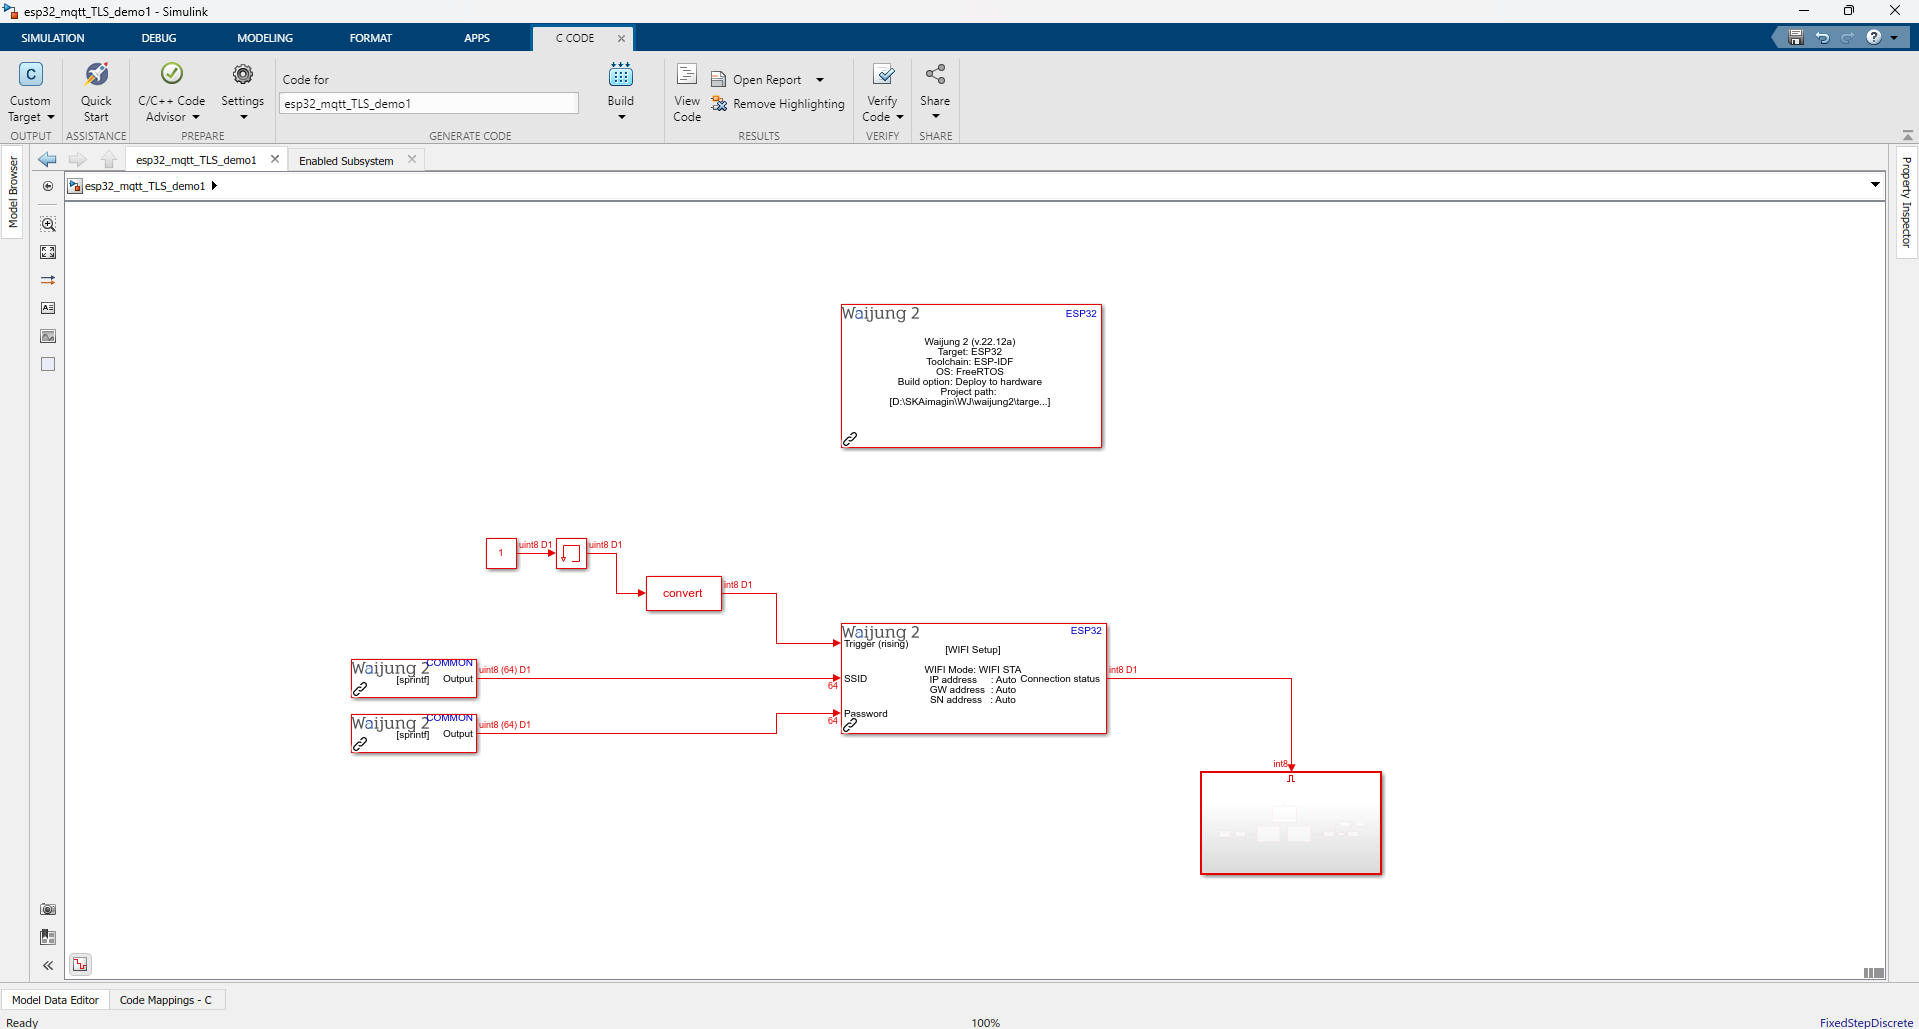
Task: Click the viewmarks icon in palette
Action: (48, 937)
